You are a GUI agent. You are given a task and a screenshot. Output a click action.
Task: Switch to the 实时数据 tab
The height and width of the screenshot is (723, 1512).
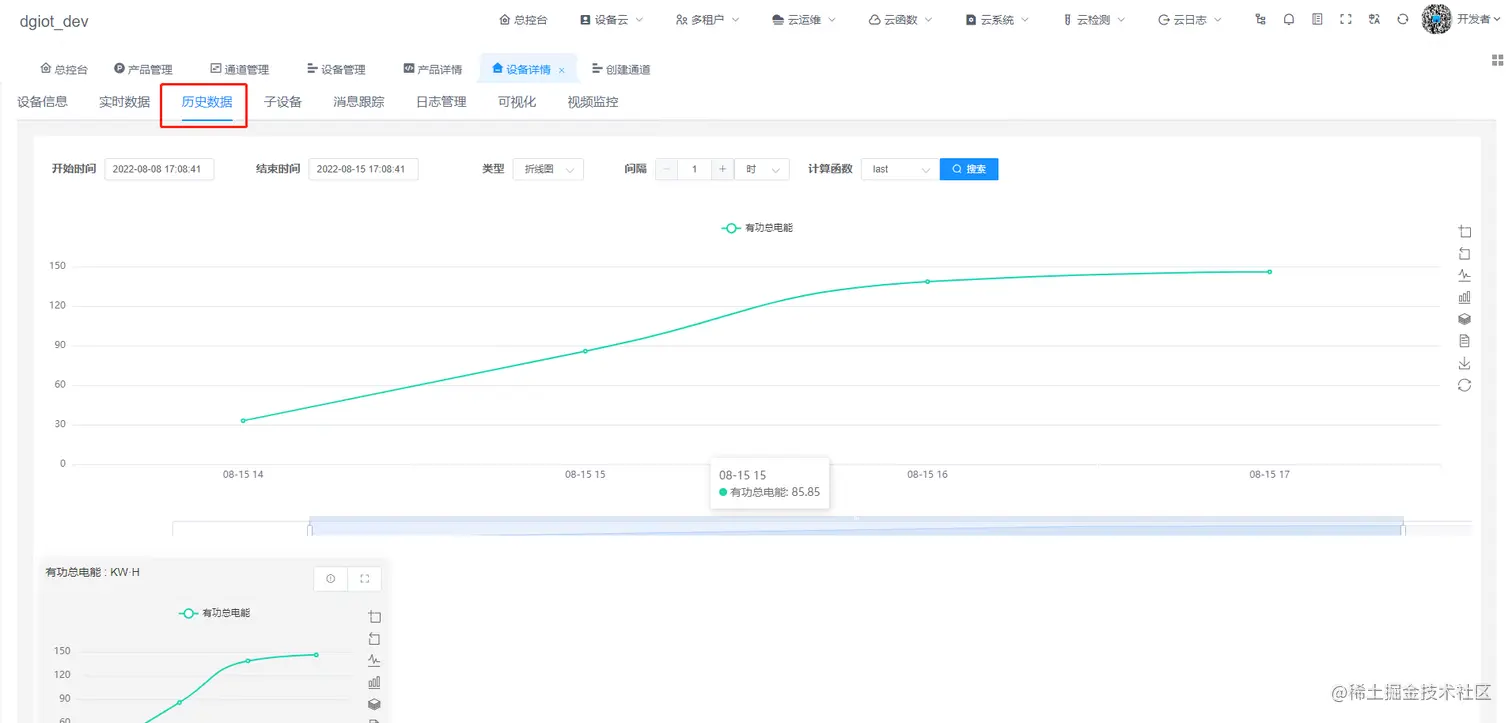point(124,101)
